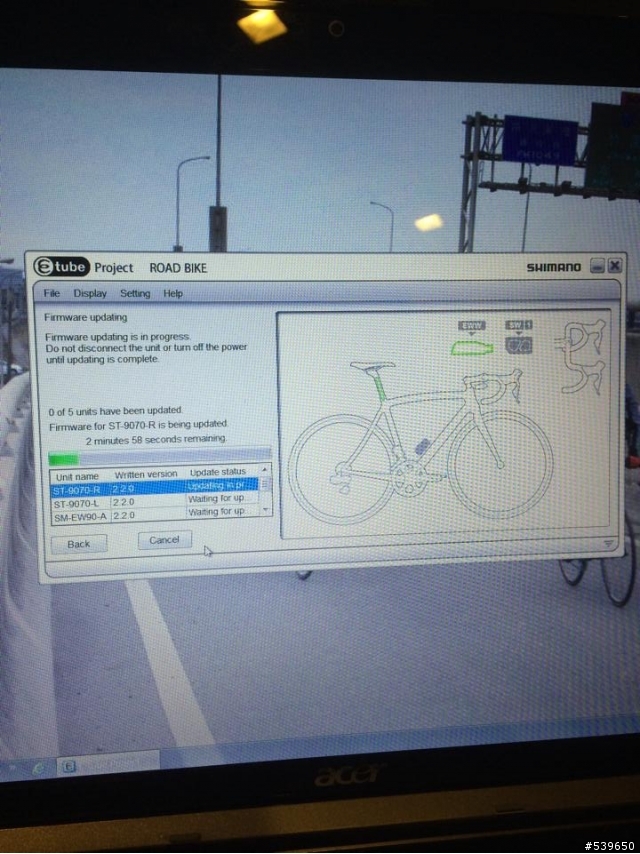Click the unit list scroll-down arrow
640x854 pixels.
pyautogui.click(x=265, y=510)
